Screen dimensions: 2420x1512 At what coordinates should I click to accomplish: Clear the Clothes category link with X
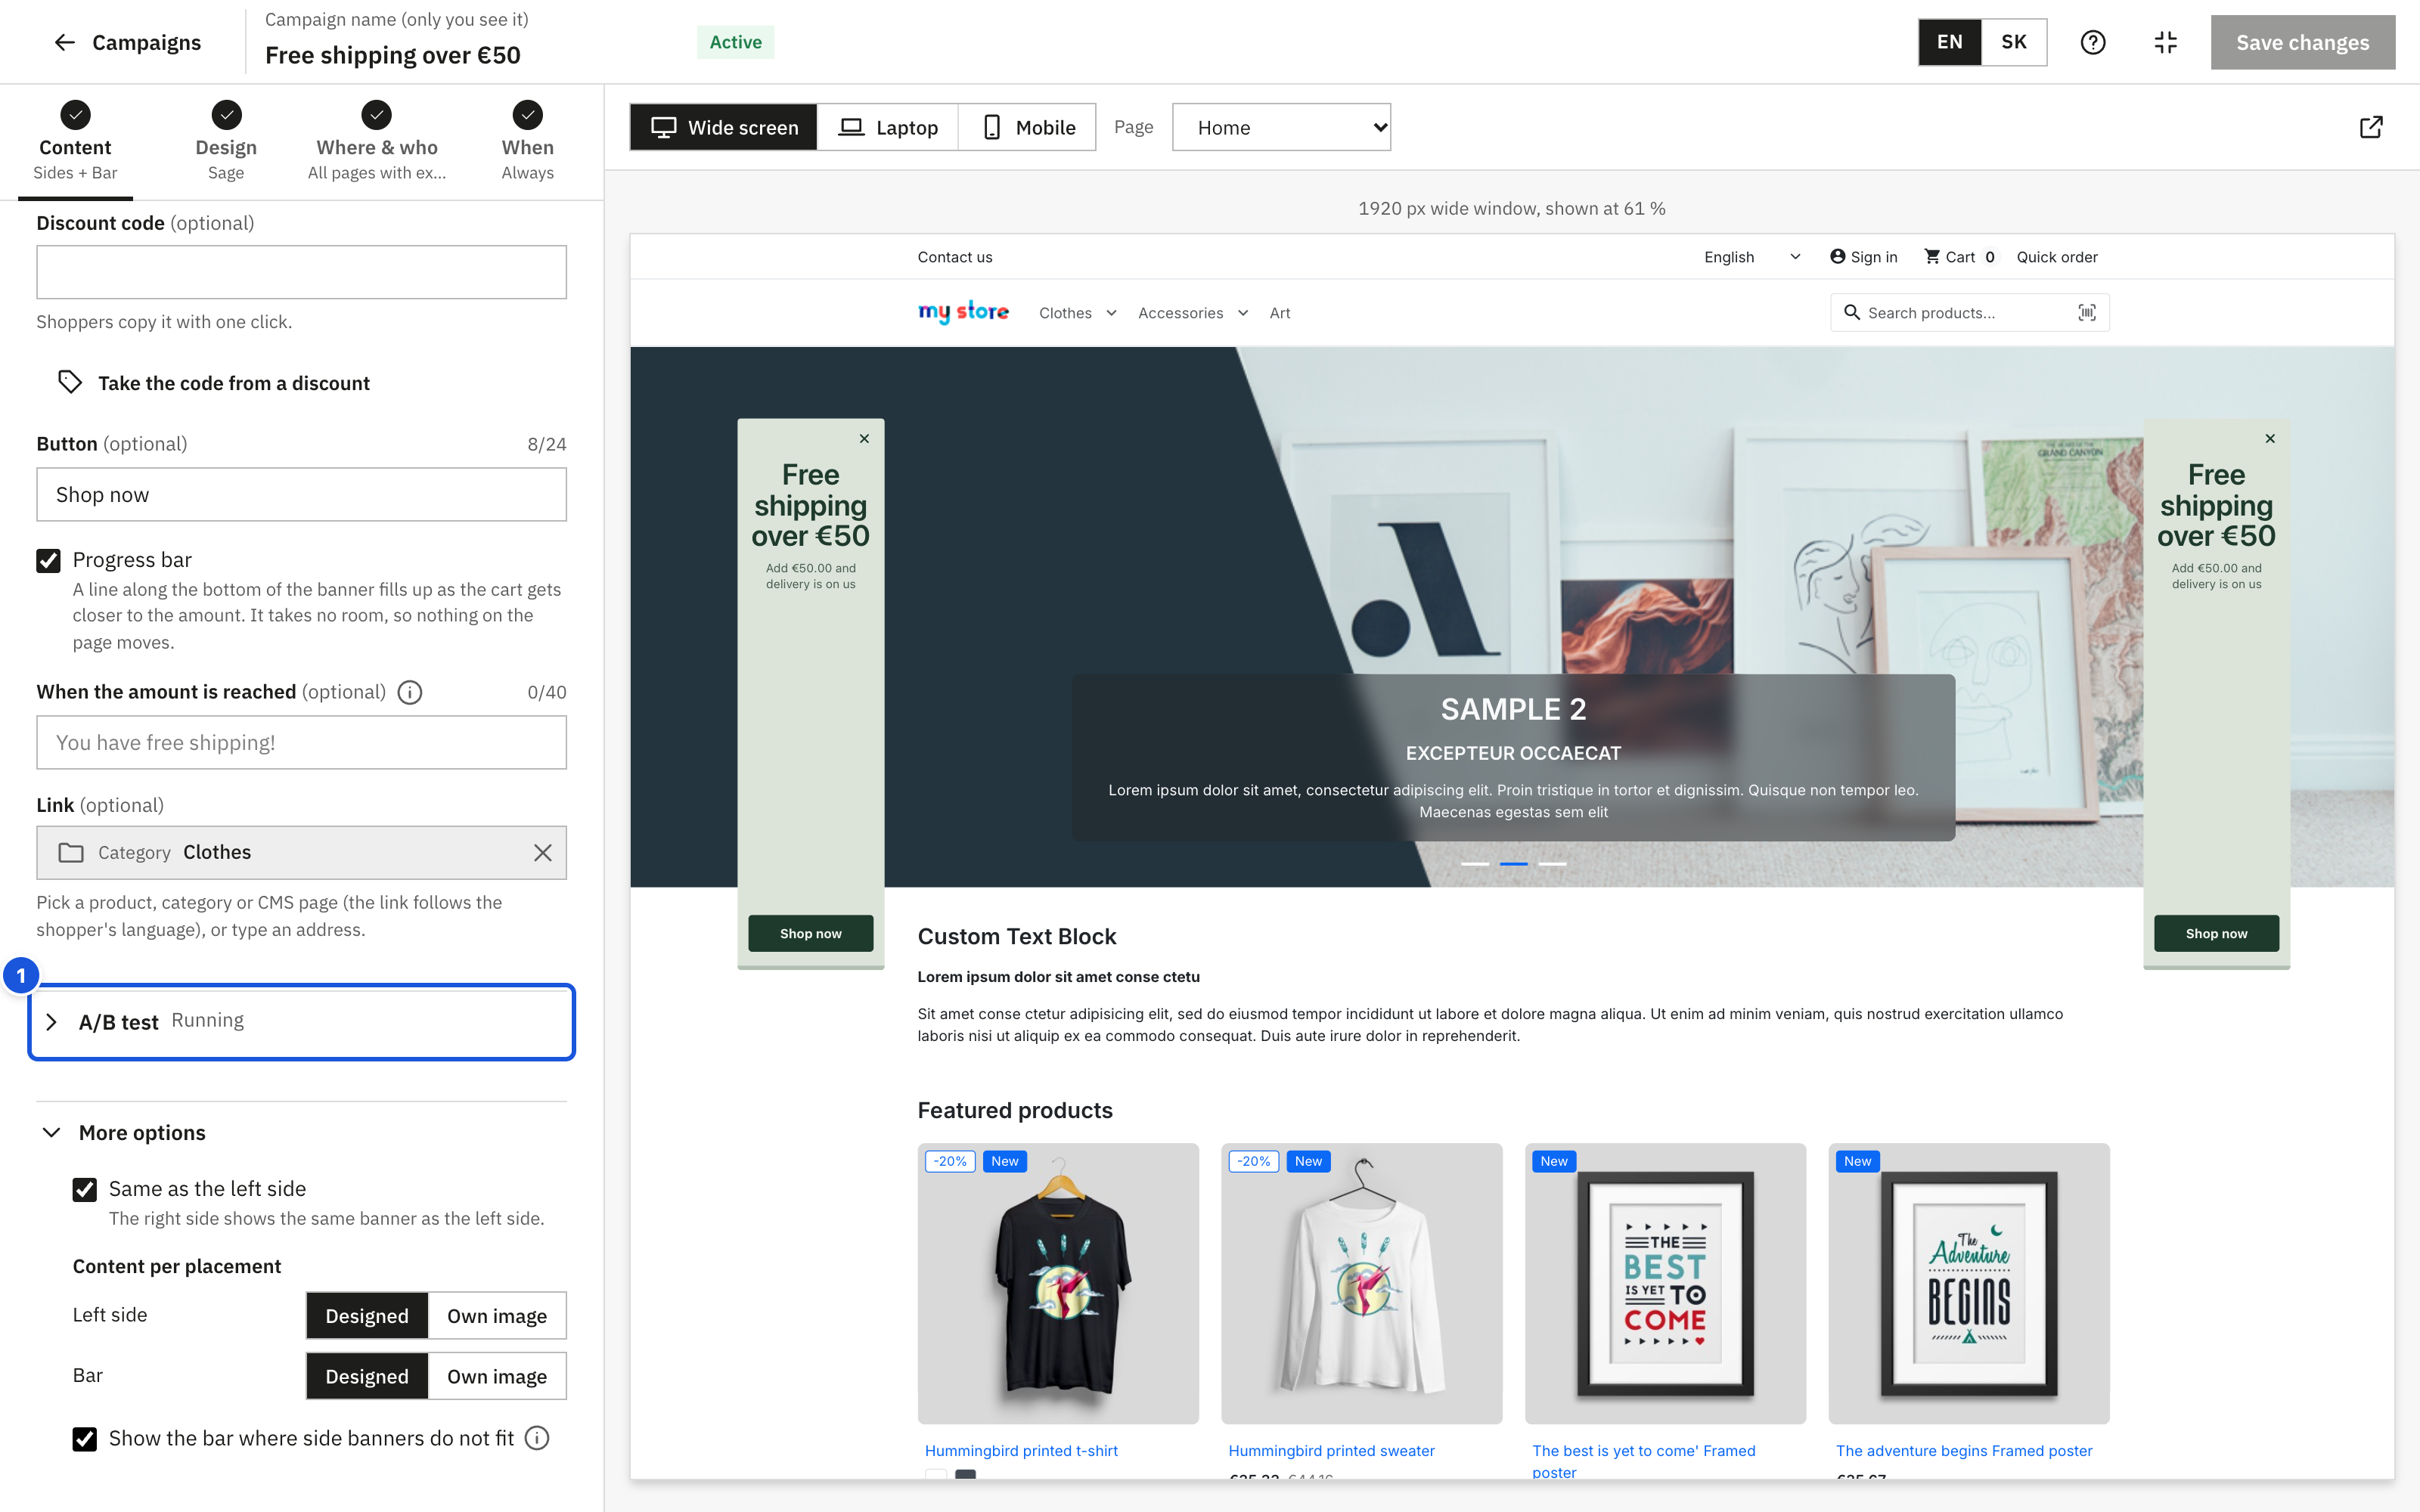[542, 852]
